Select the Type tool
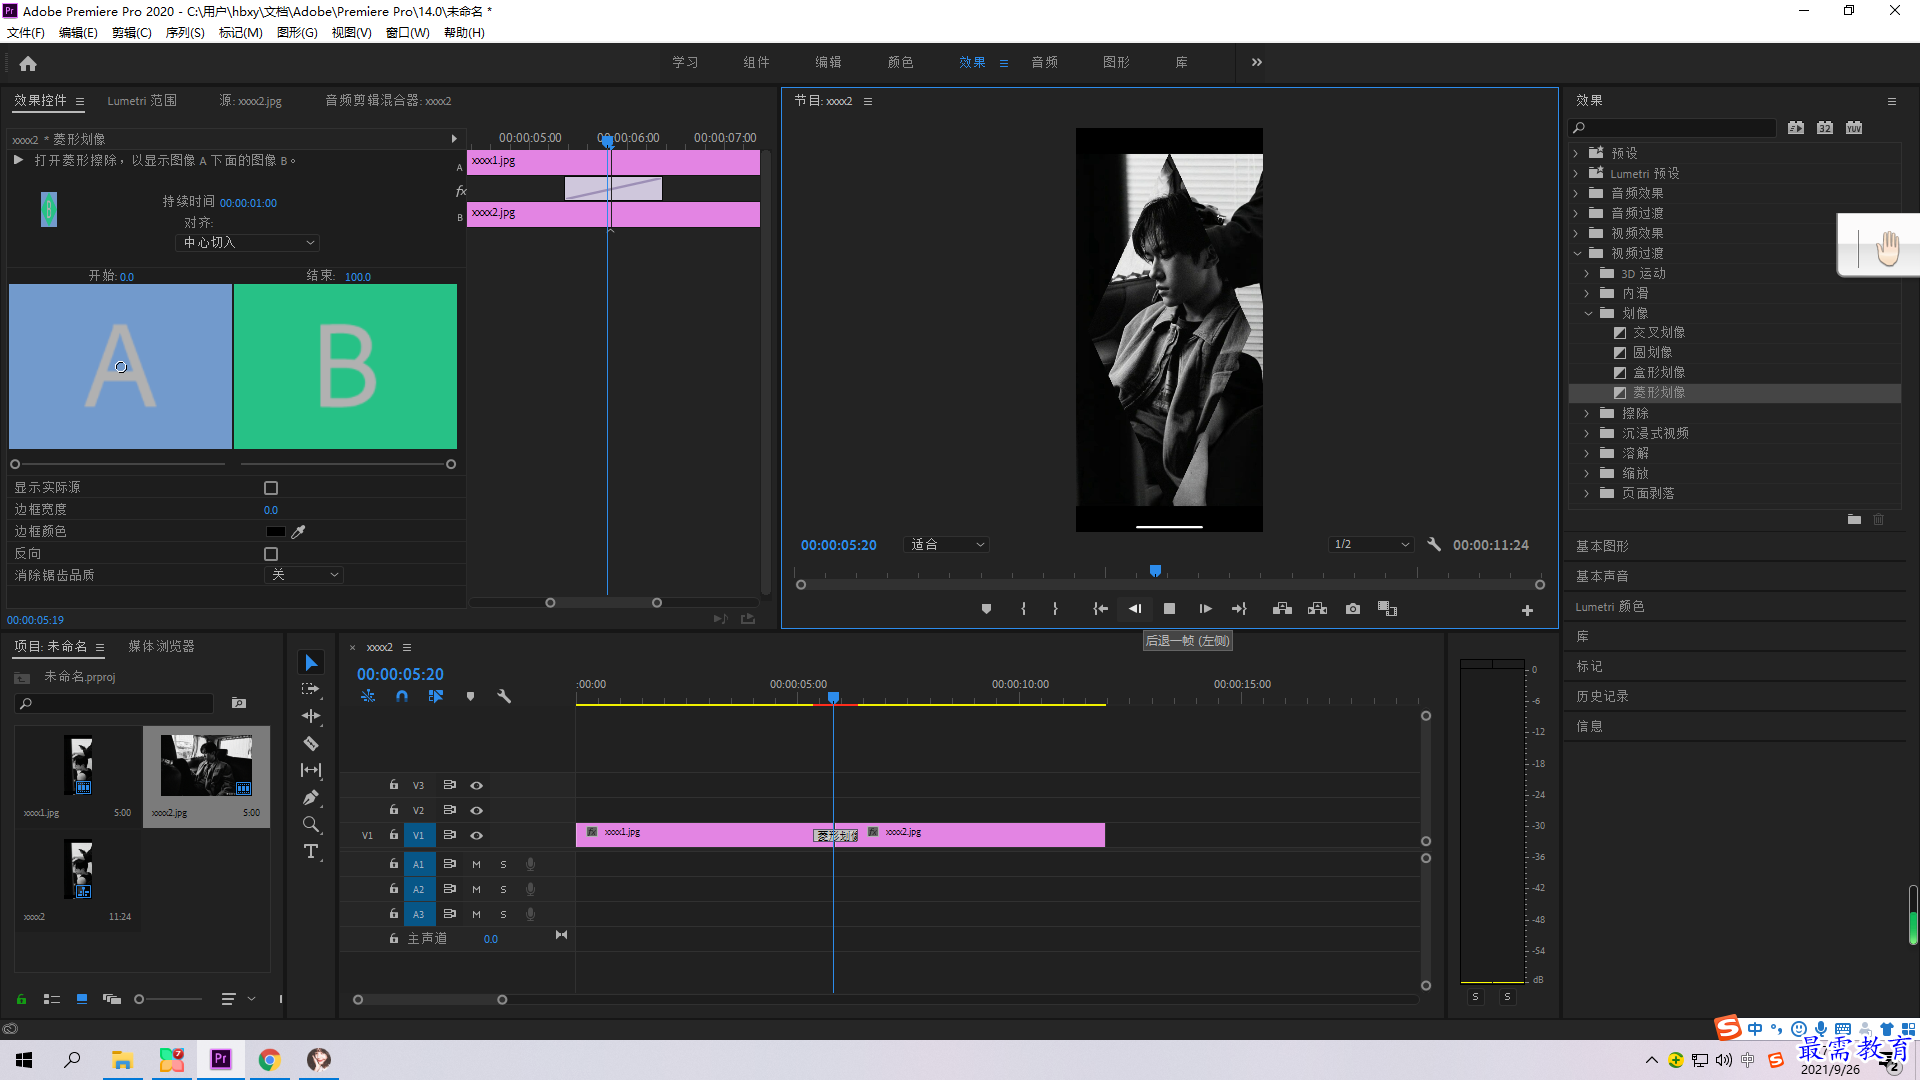 point(311,851)
